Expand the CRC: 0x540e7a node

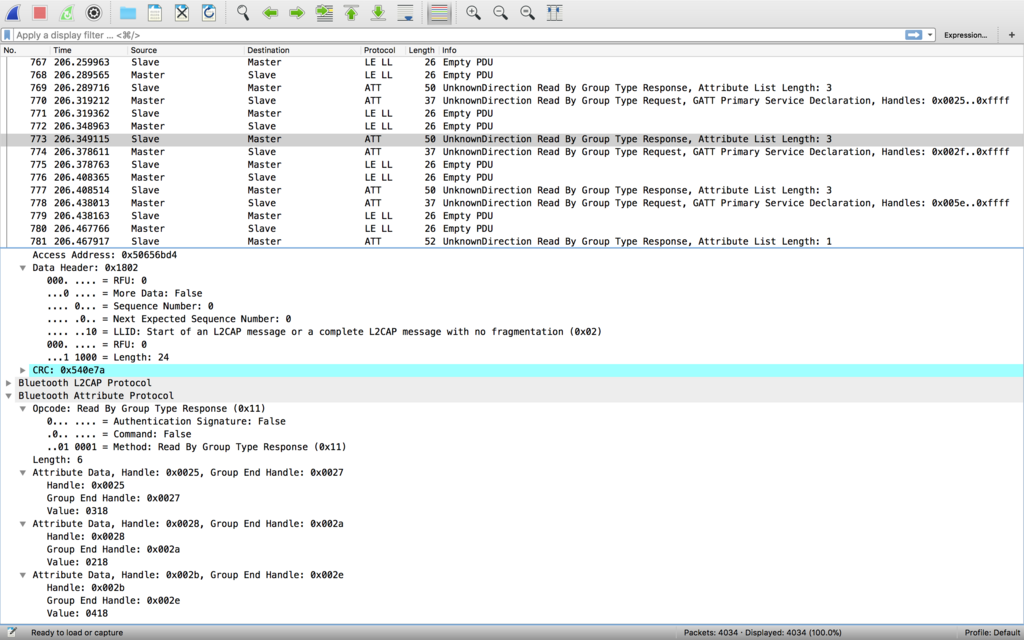[x=23, y=370]
